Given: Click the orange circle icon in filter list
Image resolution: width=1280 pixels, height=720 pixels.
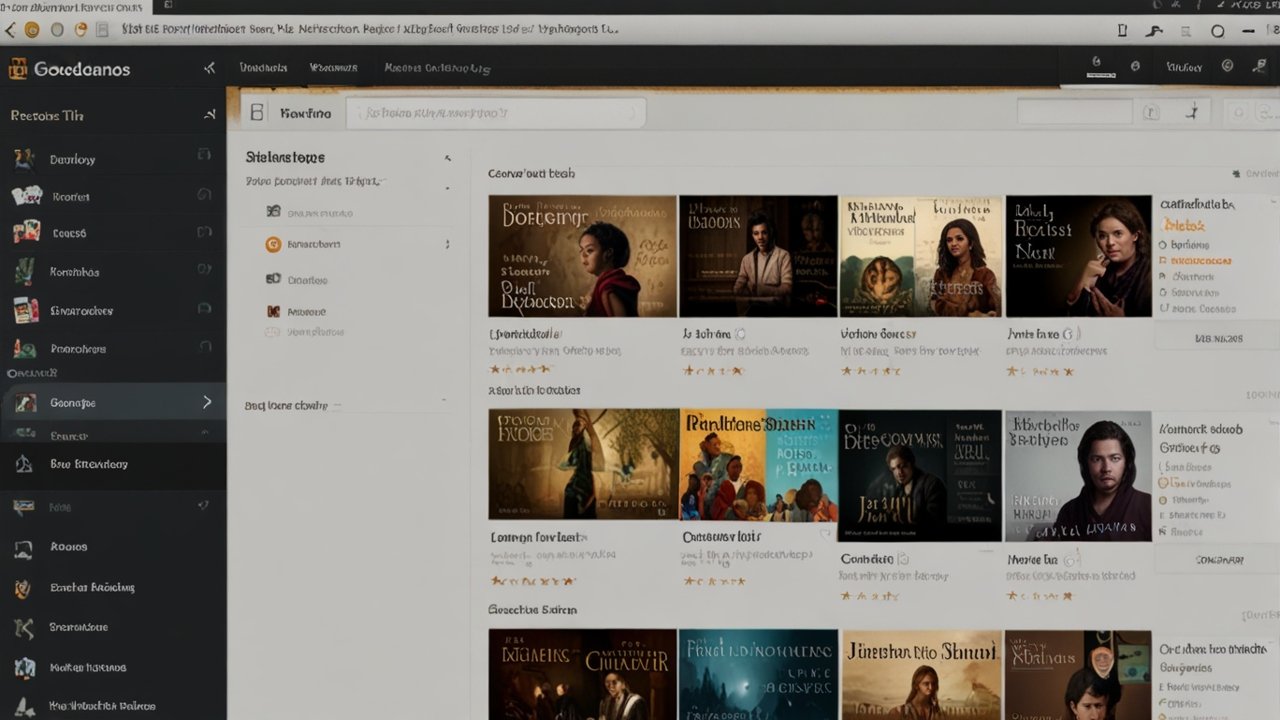Looking at the screenshot, I should click(x=272, y=244).
